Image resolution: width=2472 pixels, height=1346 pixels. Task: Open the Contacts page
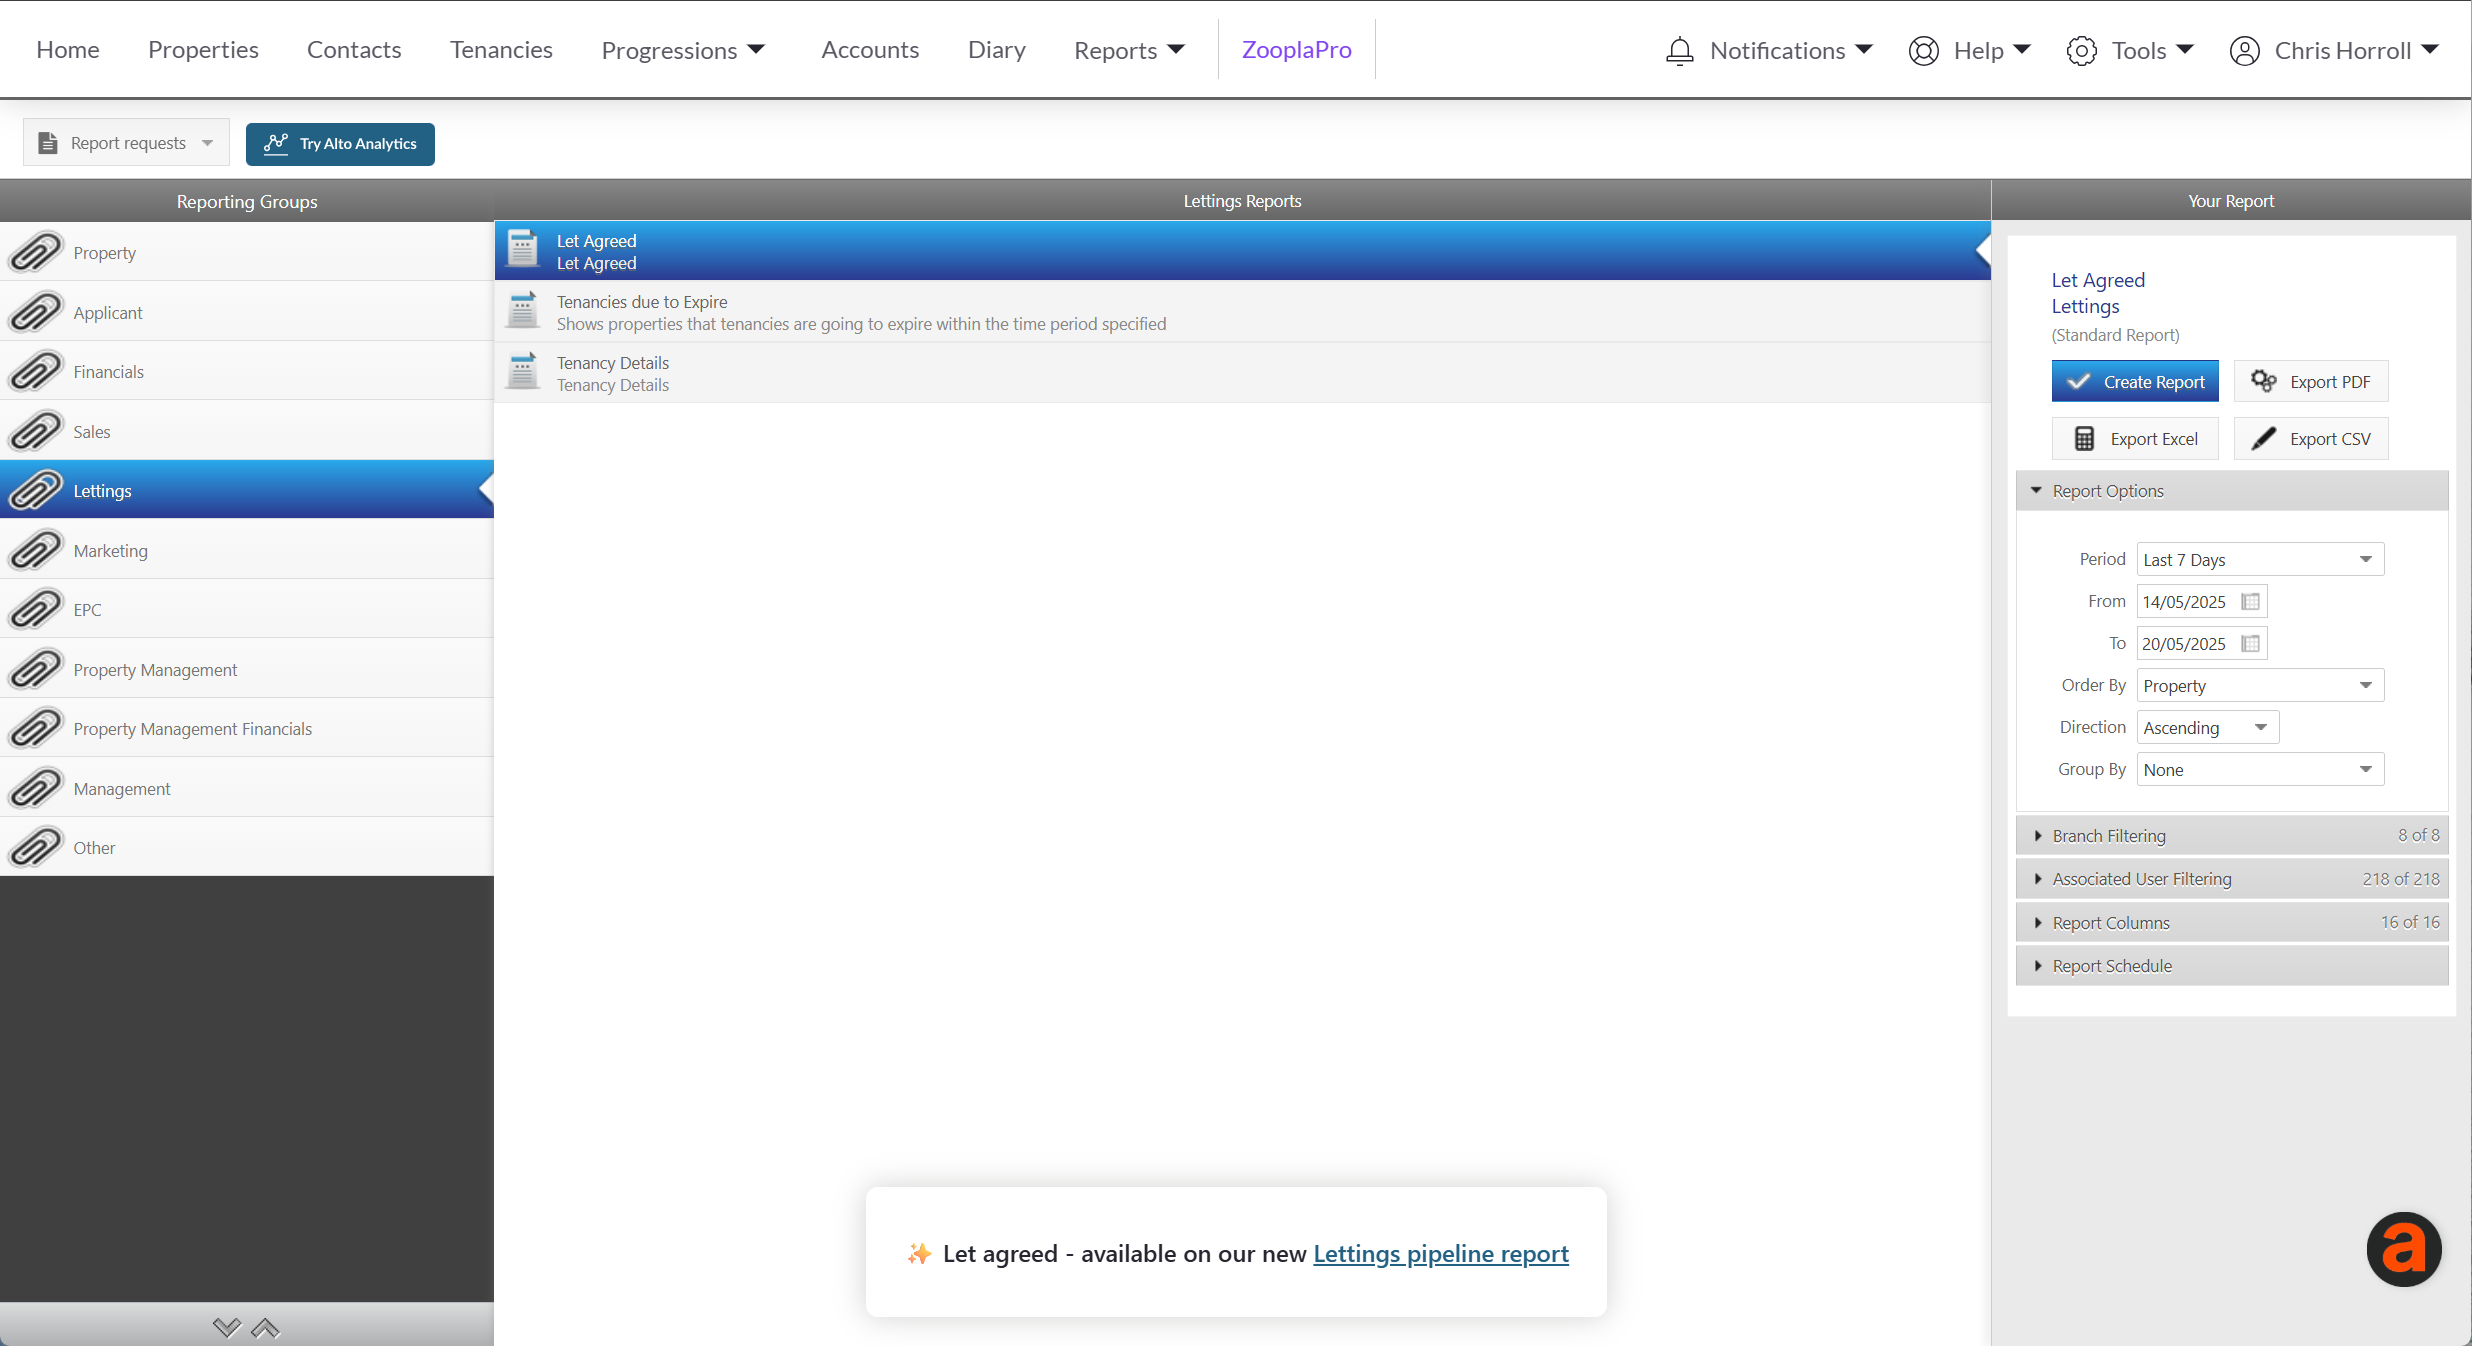(354, 49)
